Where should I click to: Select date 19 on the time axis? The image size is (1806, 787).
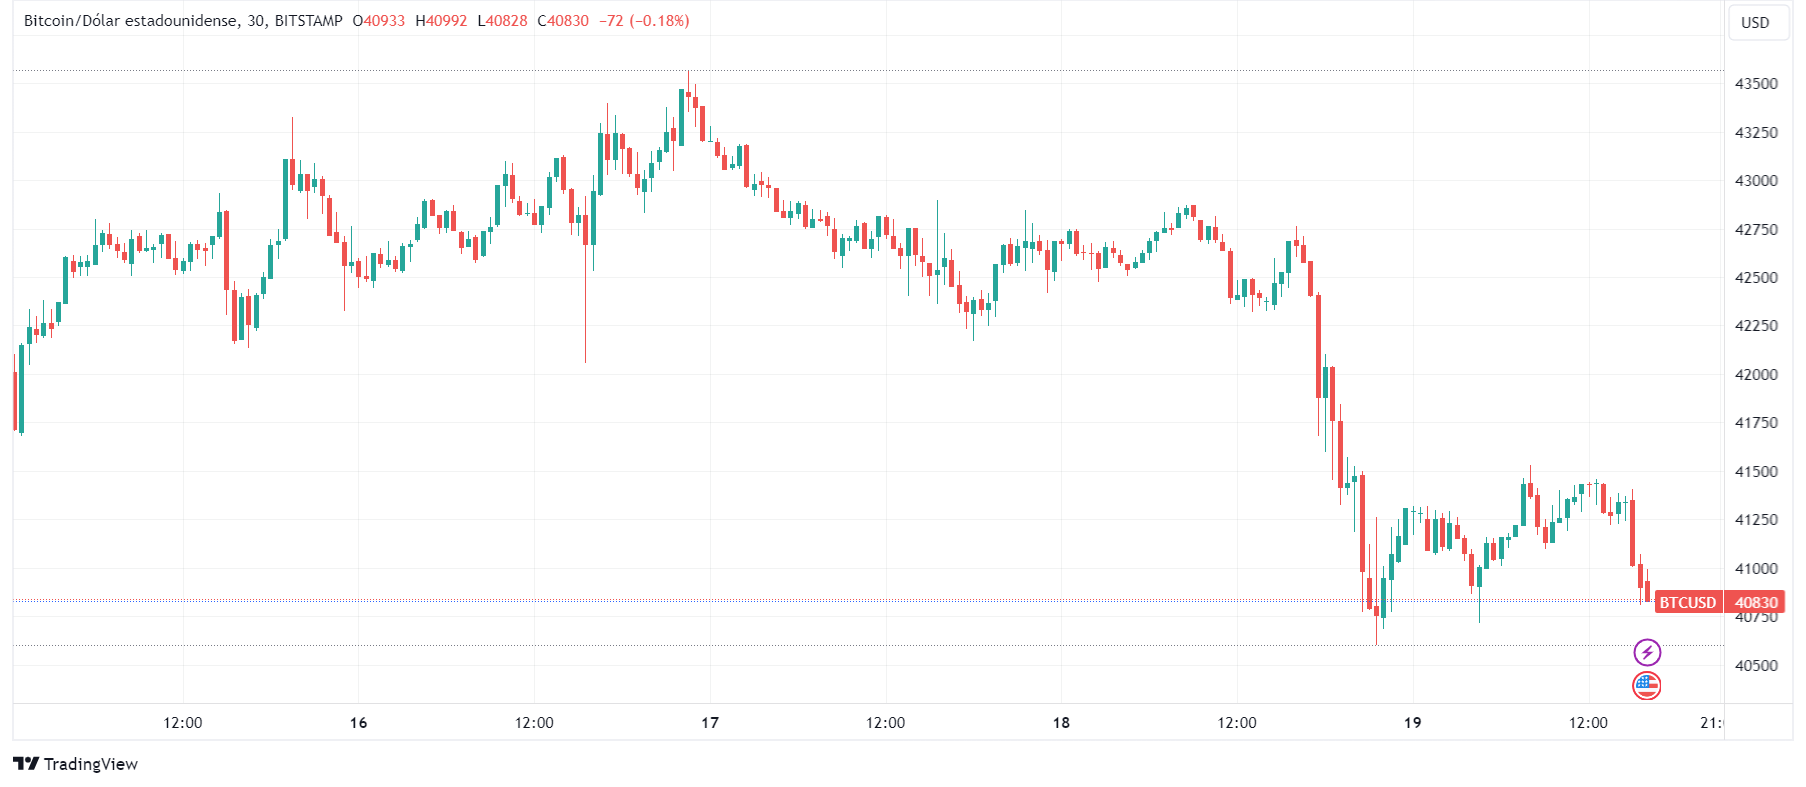point(1412,722)
